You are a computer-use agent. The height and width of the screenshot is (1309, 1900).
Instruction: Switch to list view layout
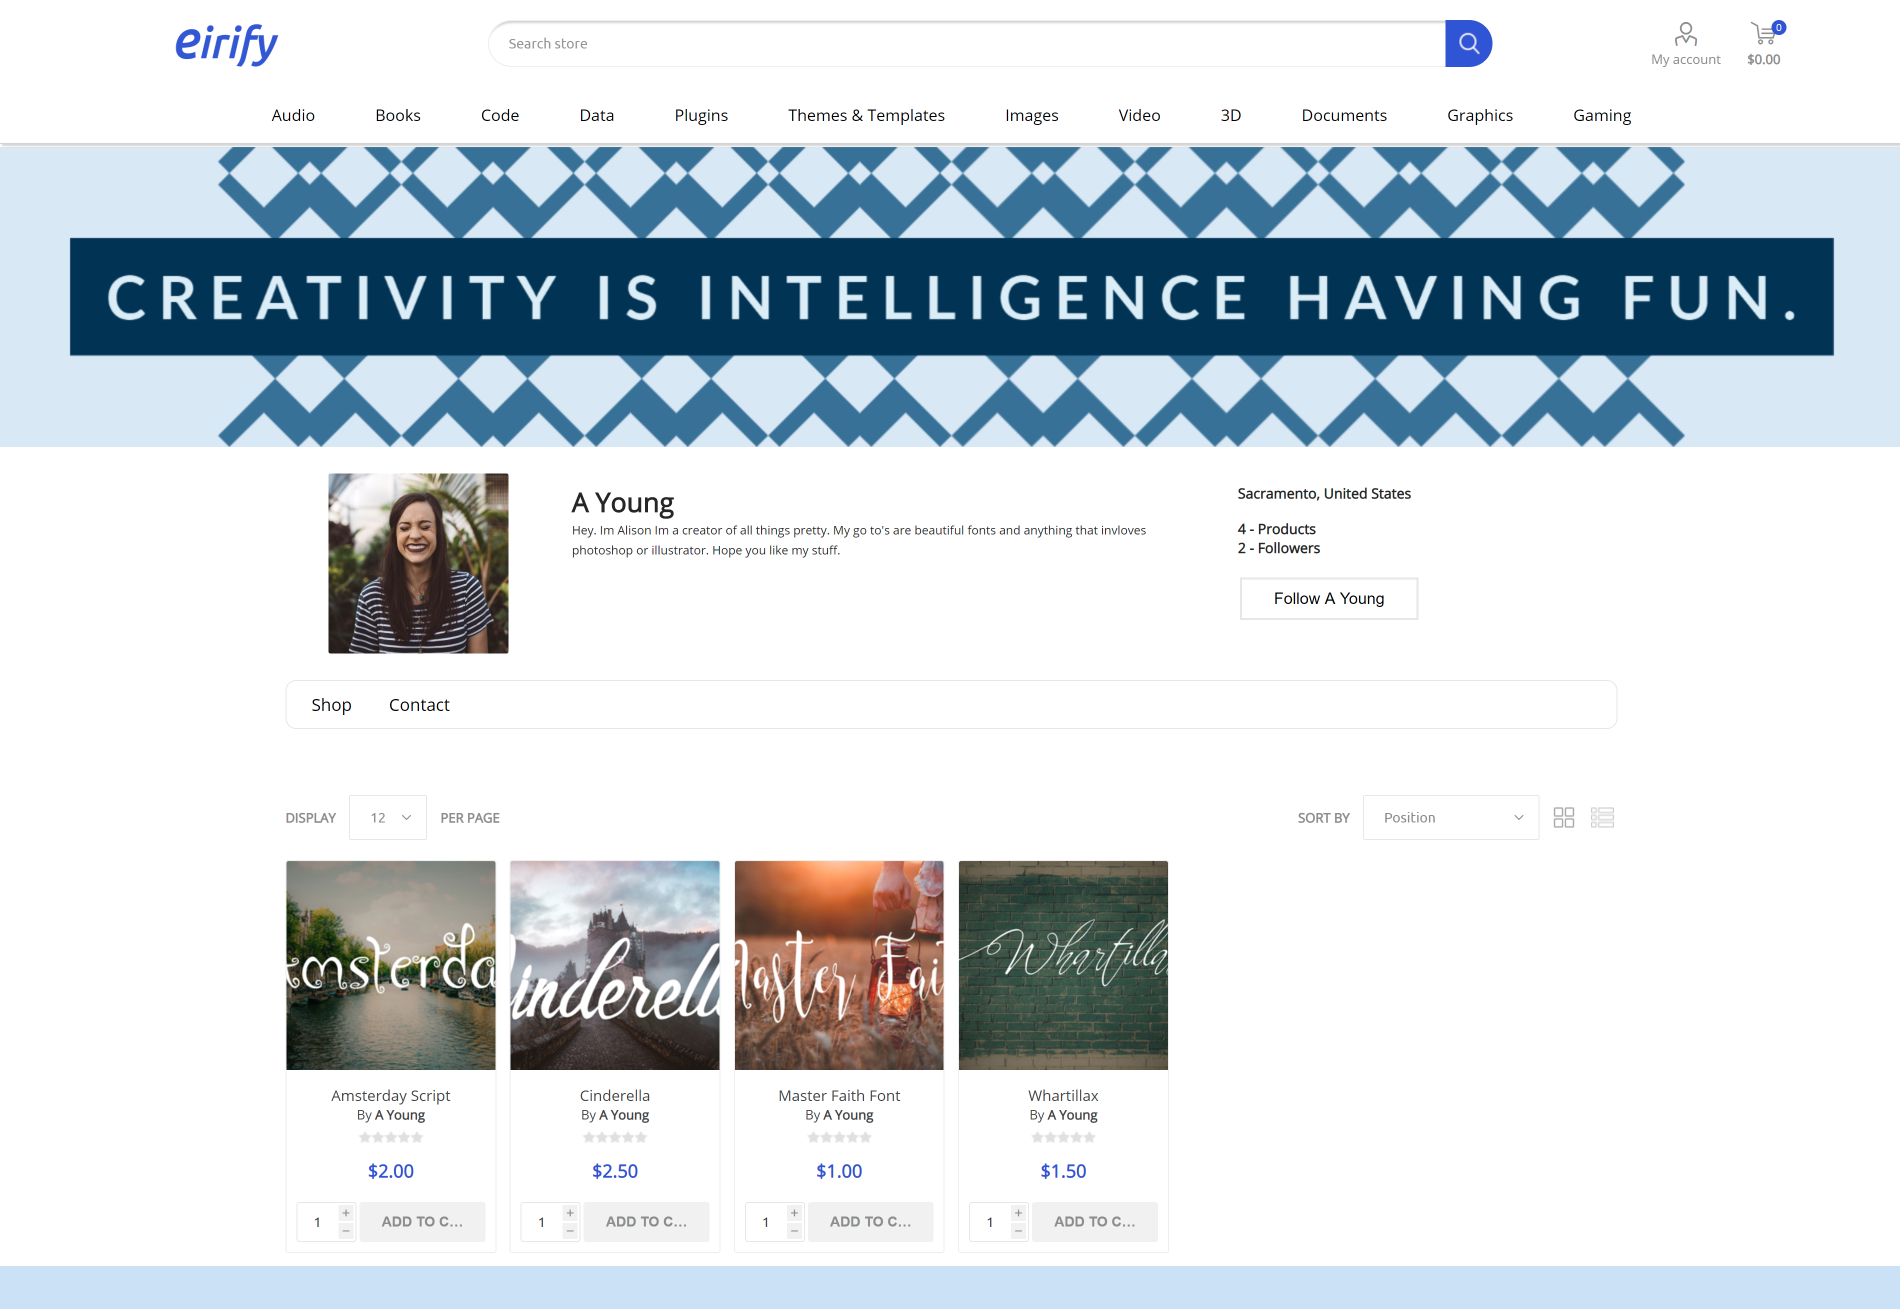(x=1602, y=818)
